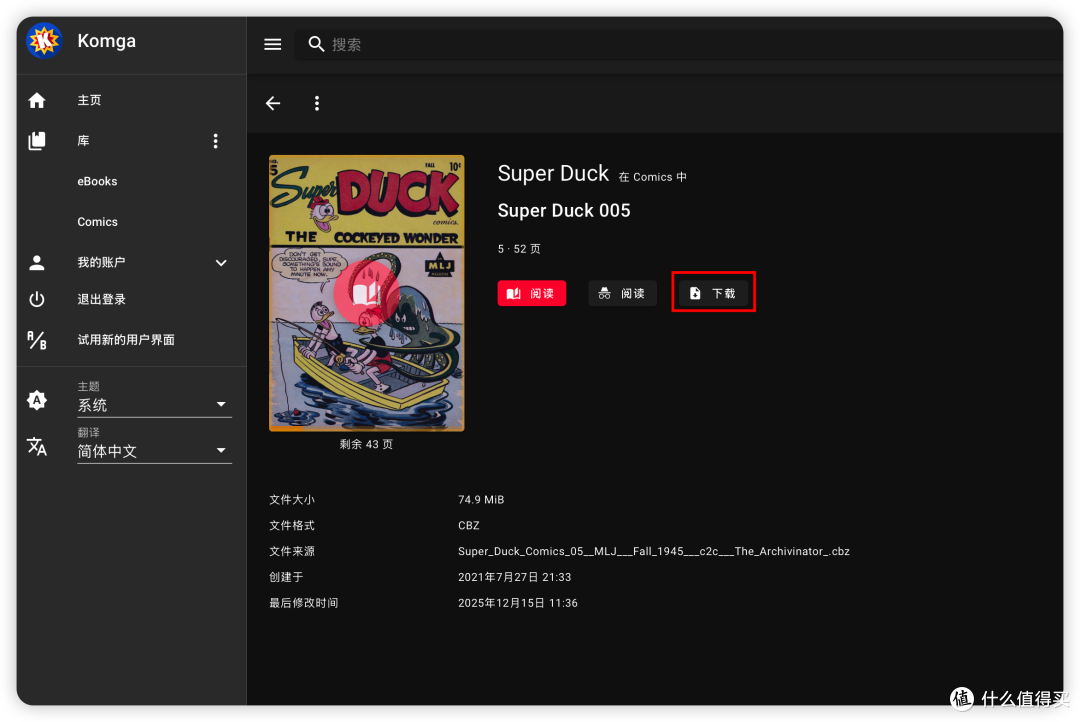Viewport: 1080px width, 722px height.
Task: Click the 我的账户 person icon
Action: pos(37,262)
